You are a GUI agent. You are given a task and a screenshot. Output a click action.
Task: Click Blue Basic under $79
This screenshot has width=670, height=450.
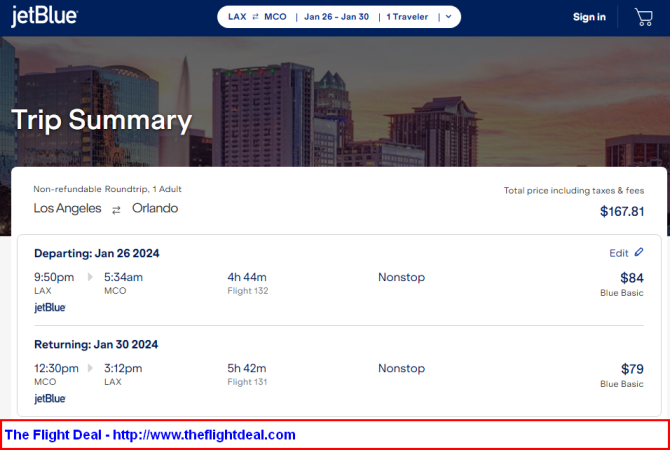(622, 384)
